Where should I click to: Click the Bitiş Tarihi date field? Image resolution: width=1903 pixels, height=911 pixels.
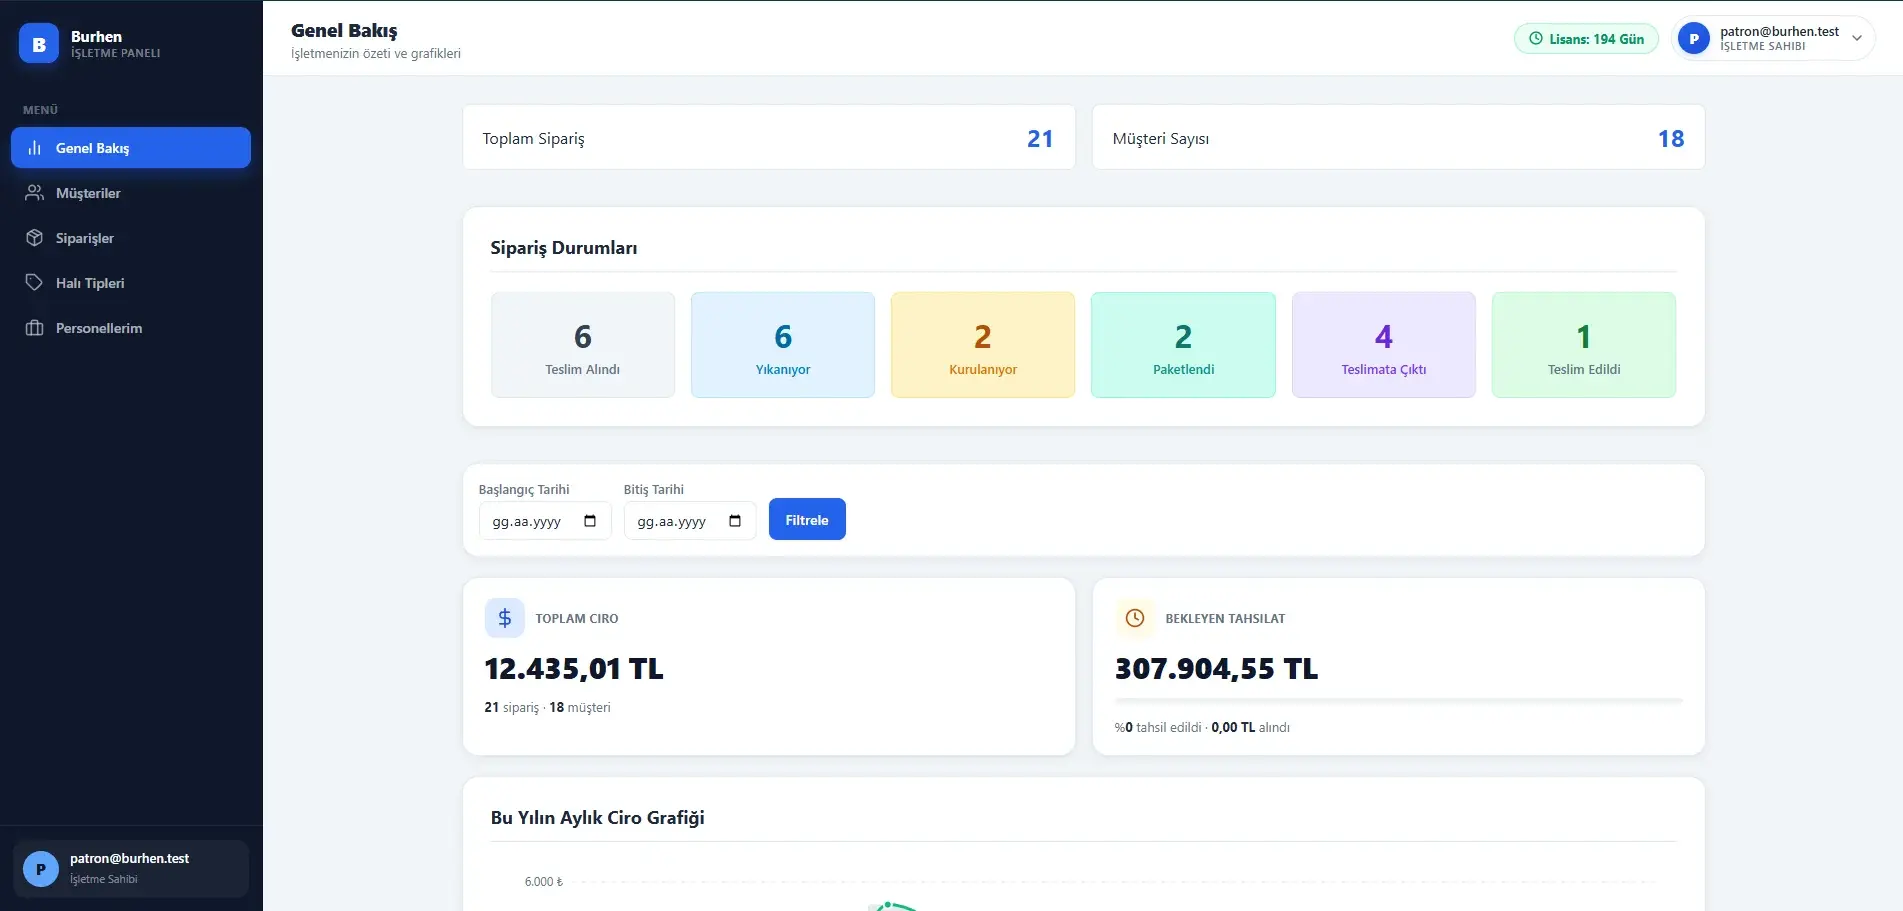click(x=690, y=521)
